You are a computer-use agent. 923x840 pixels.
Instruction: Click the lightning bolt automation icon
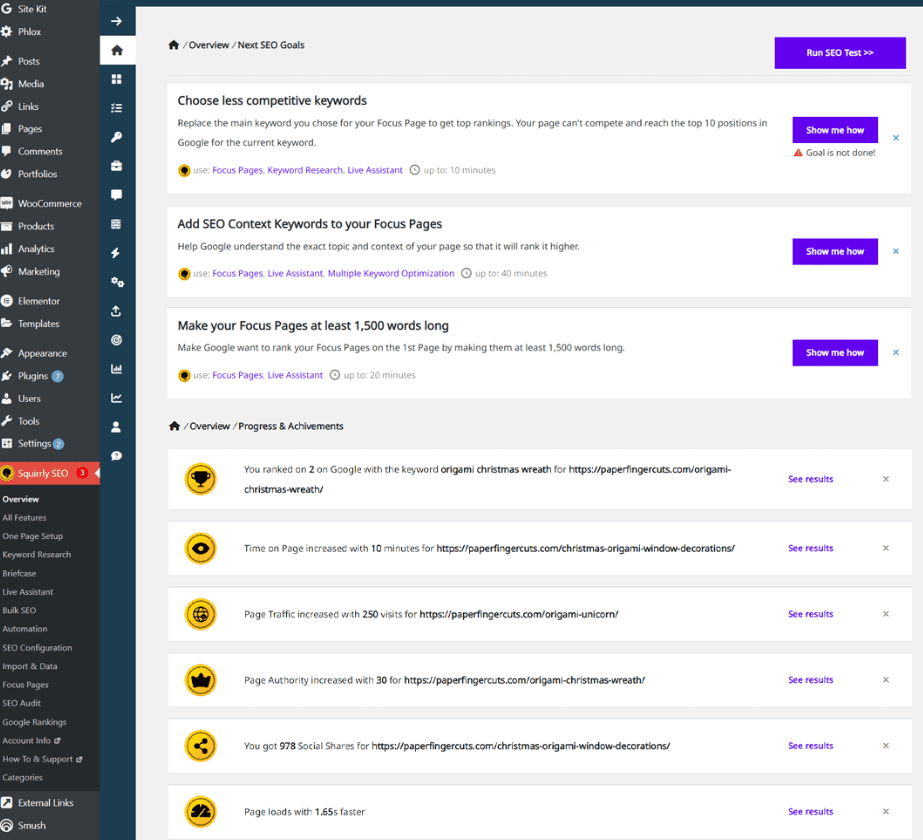coord(117,253)
